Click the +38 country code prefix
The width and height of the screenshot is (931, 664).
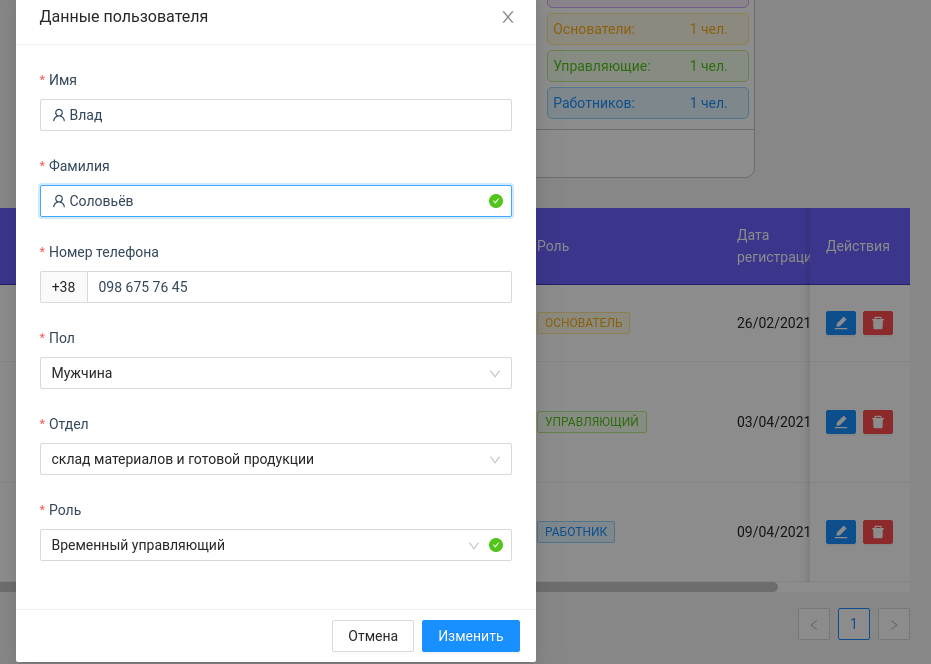pyautogui.click(x=64, y=287)
